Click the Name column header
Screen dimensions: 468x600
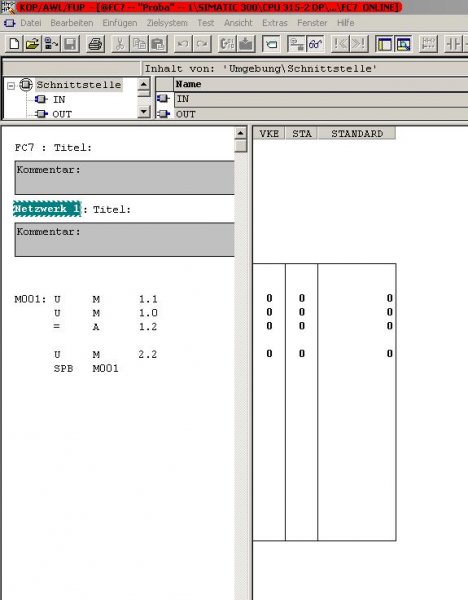[321, 84]
